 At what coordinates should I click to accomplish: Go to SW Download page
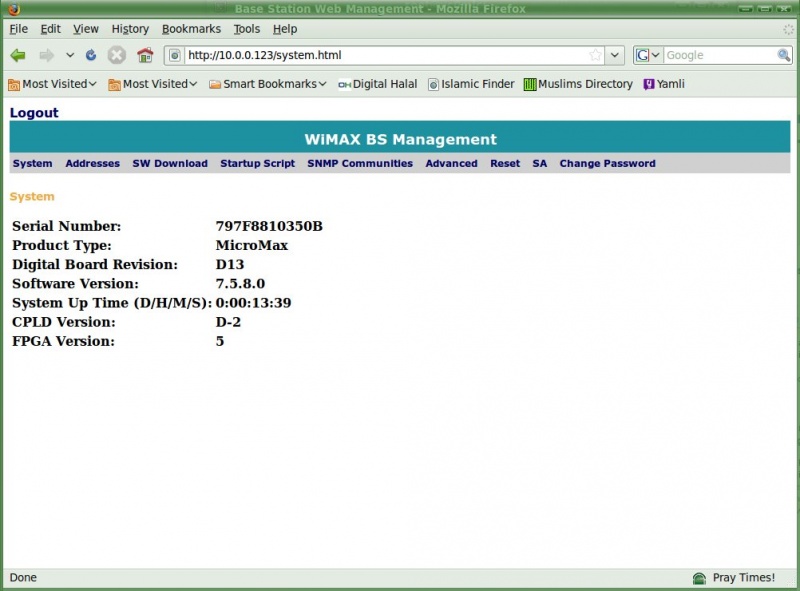tap(170, 163)
